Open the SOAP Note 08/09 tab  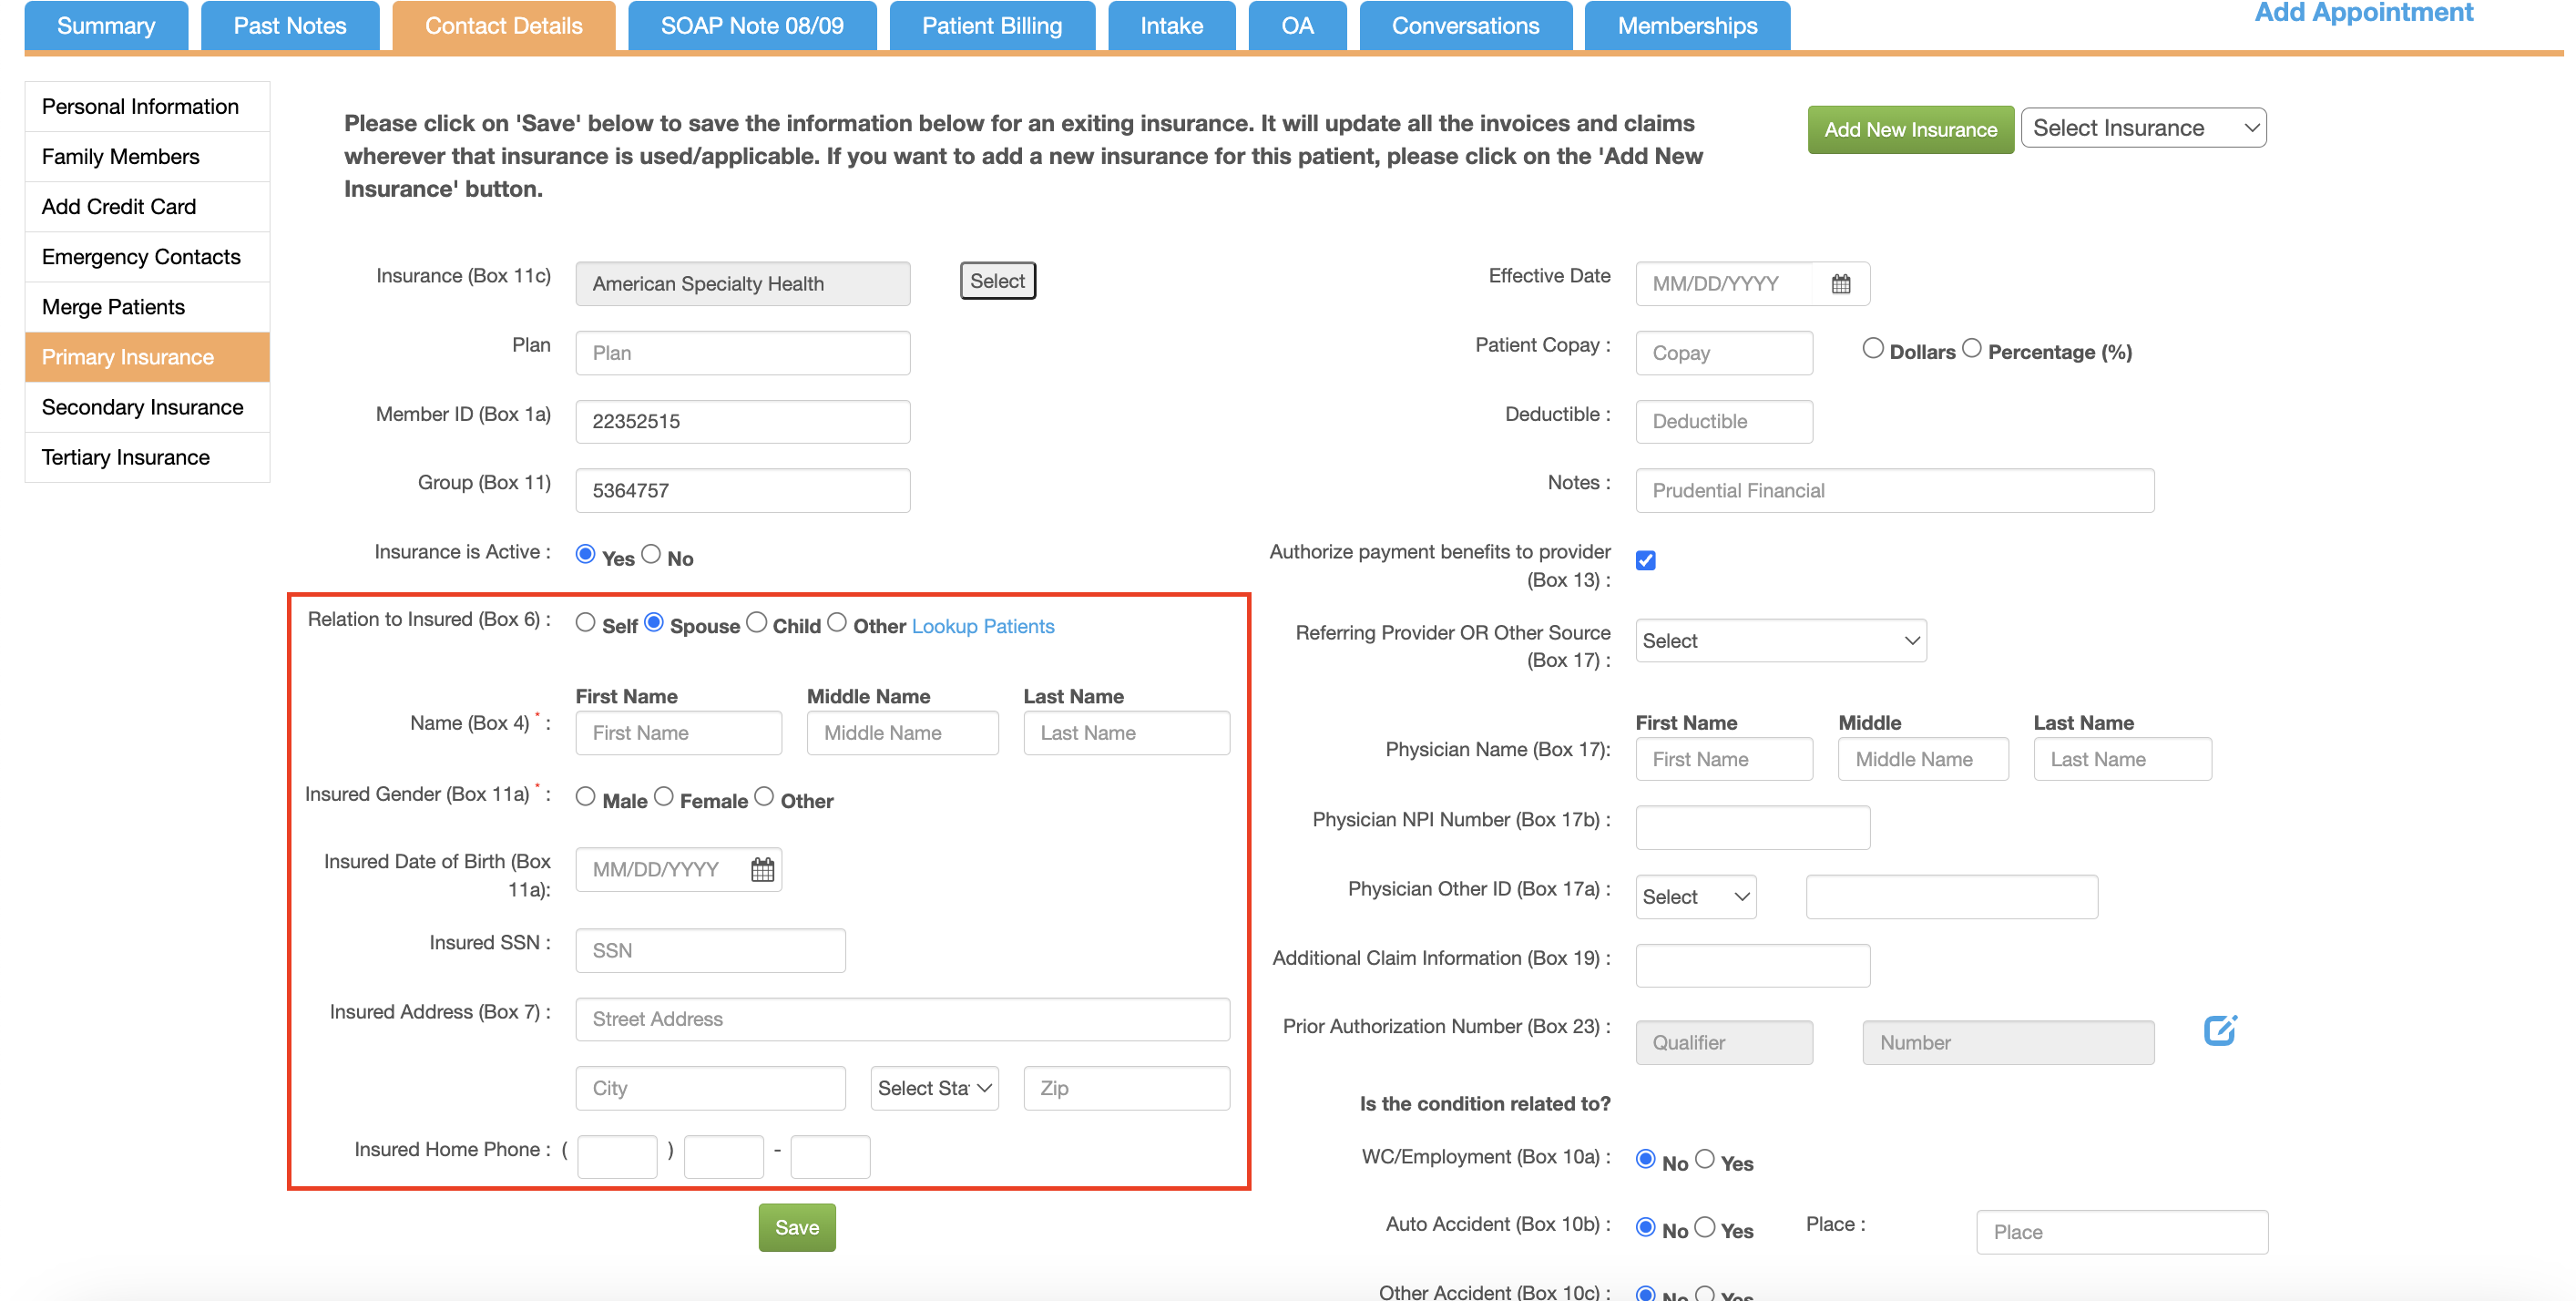click(x=751, y=26)
